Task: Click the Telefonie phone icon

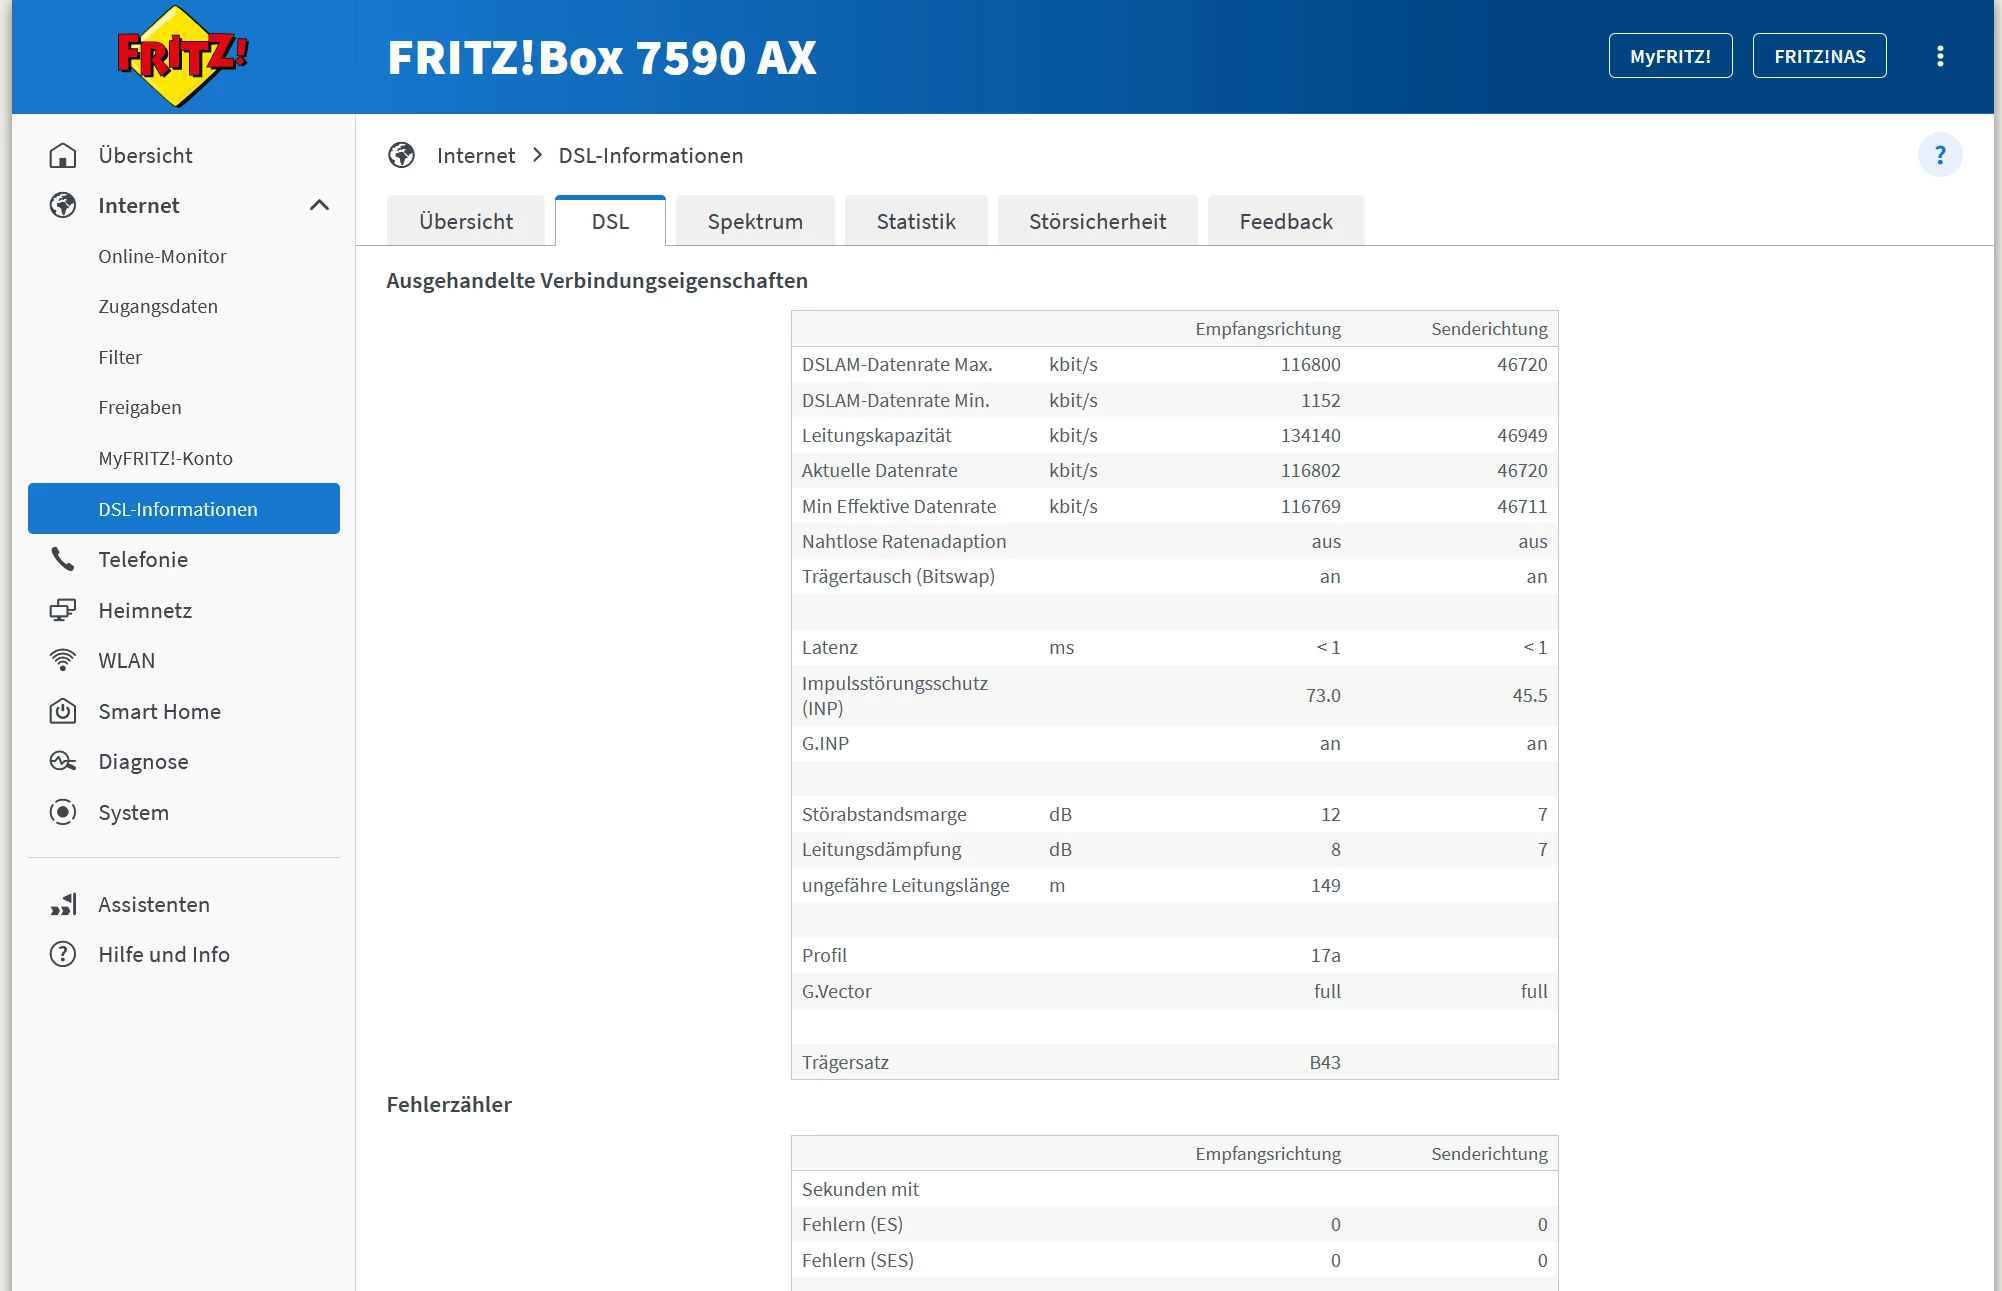Action: pos(62,560)
